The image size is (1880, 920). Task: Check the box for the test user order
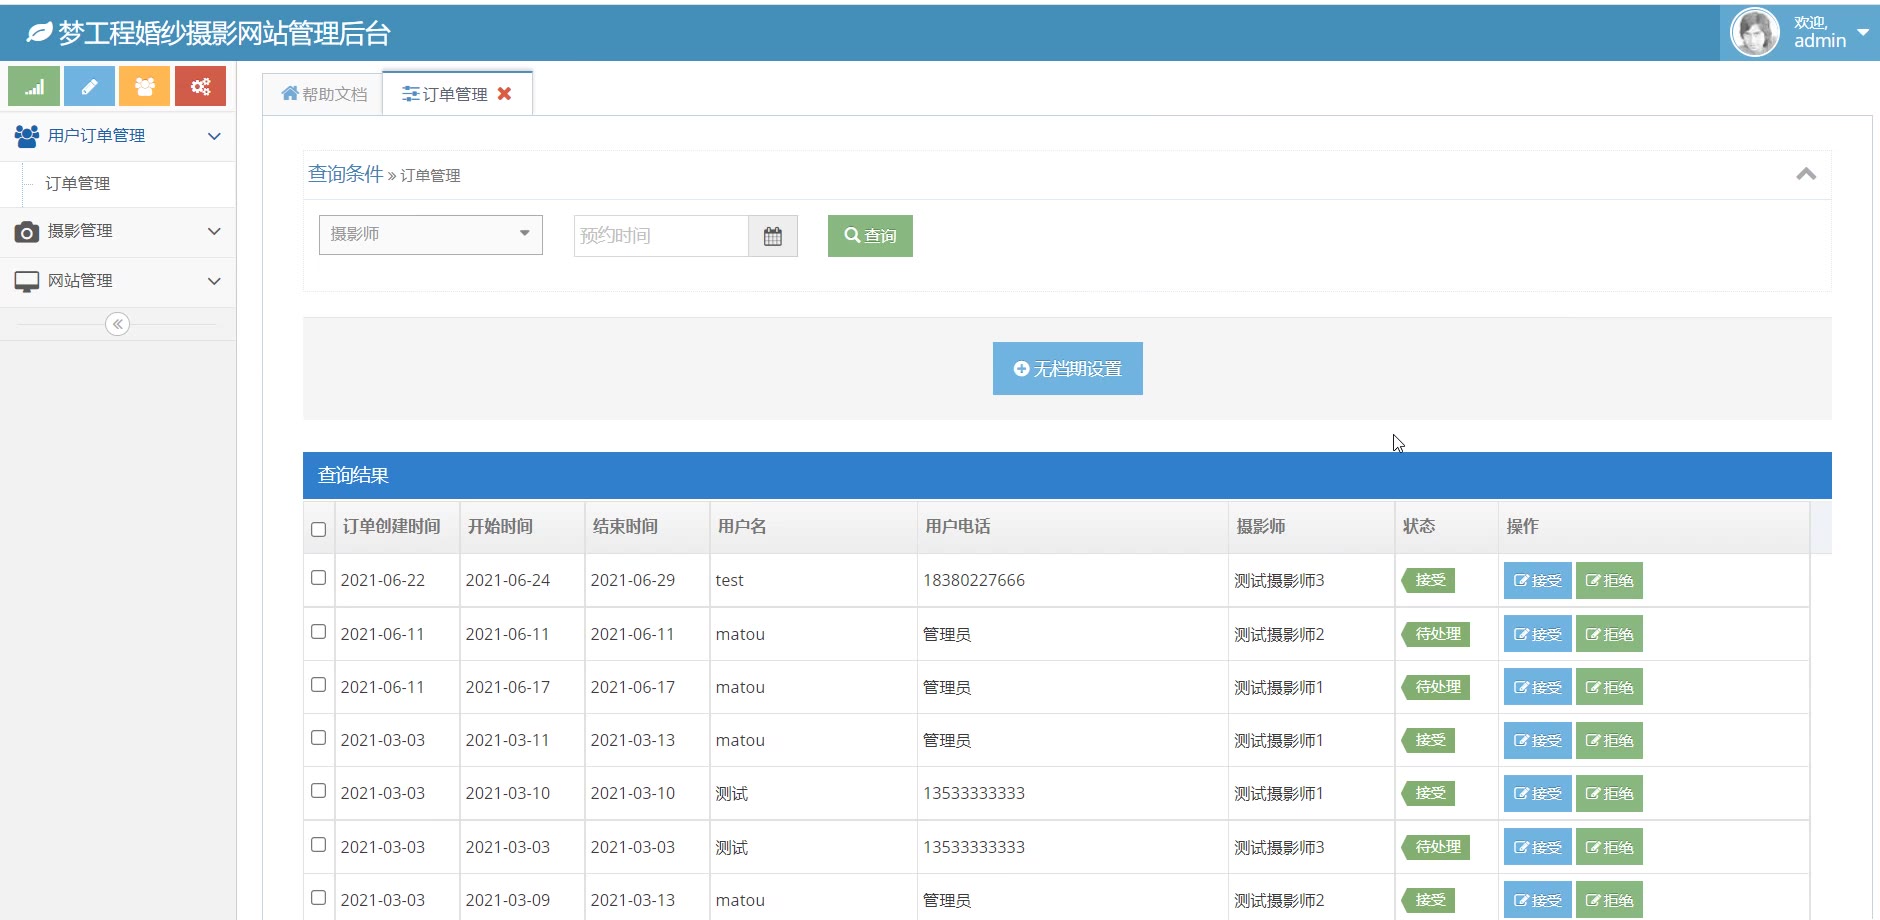tap(318, 578)
